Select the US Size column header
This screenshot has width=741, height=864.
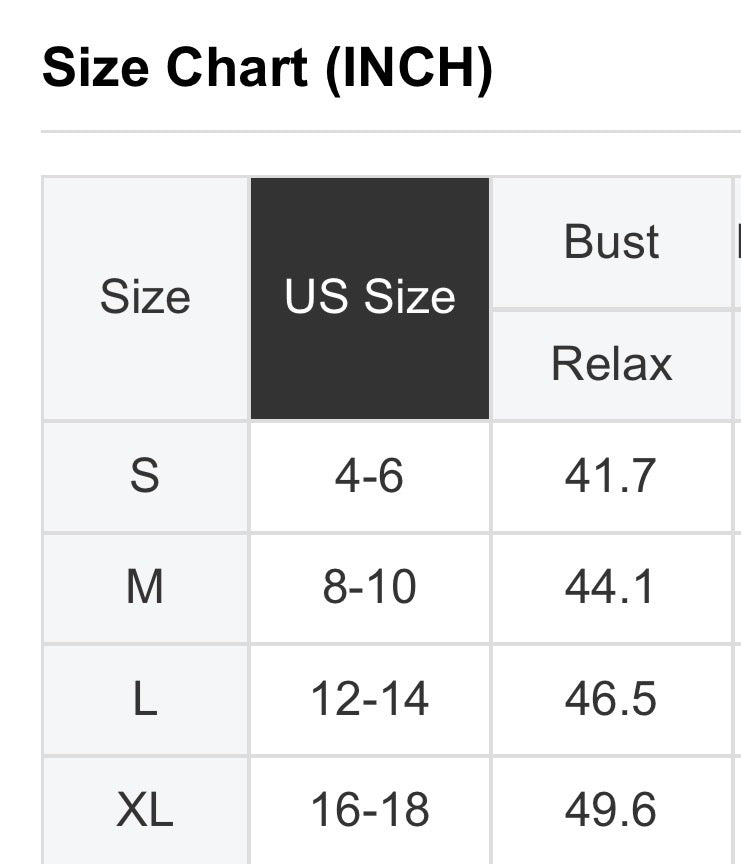point(370,298)
